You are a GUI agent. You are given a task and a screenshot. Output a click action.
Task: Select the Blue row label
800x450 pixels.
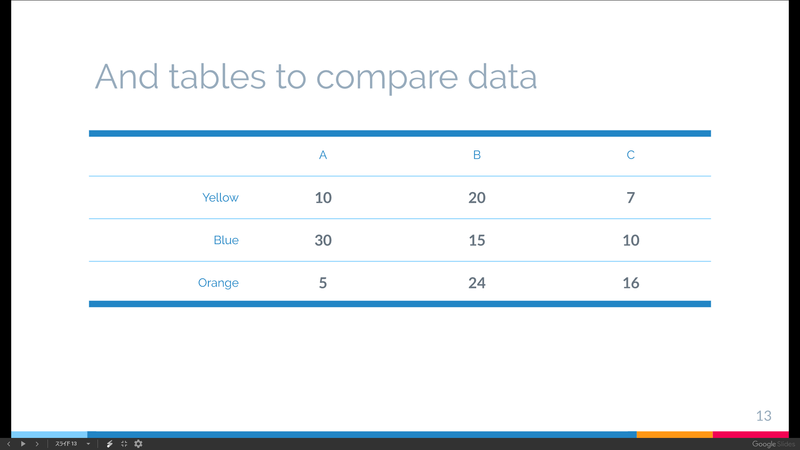click(x=226, y=240)
